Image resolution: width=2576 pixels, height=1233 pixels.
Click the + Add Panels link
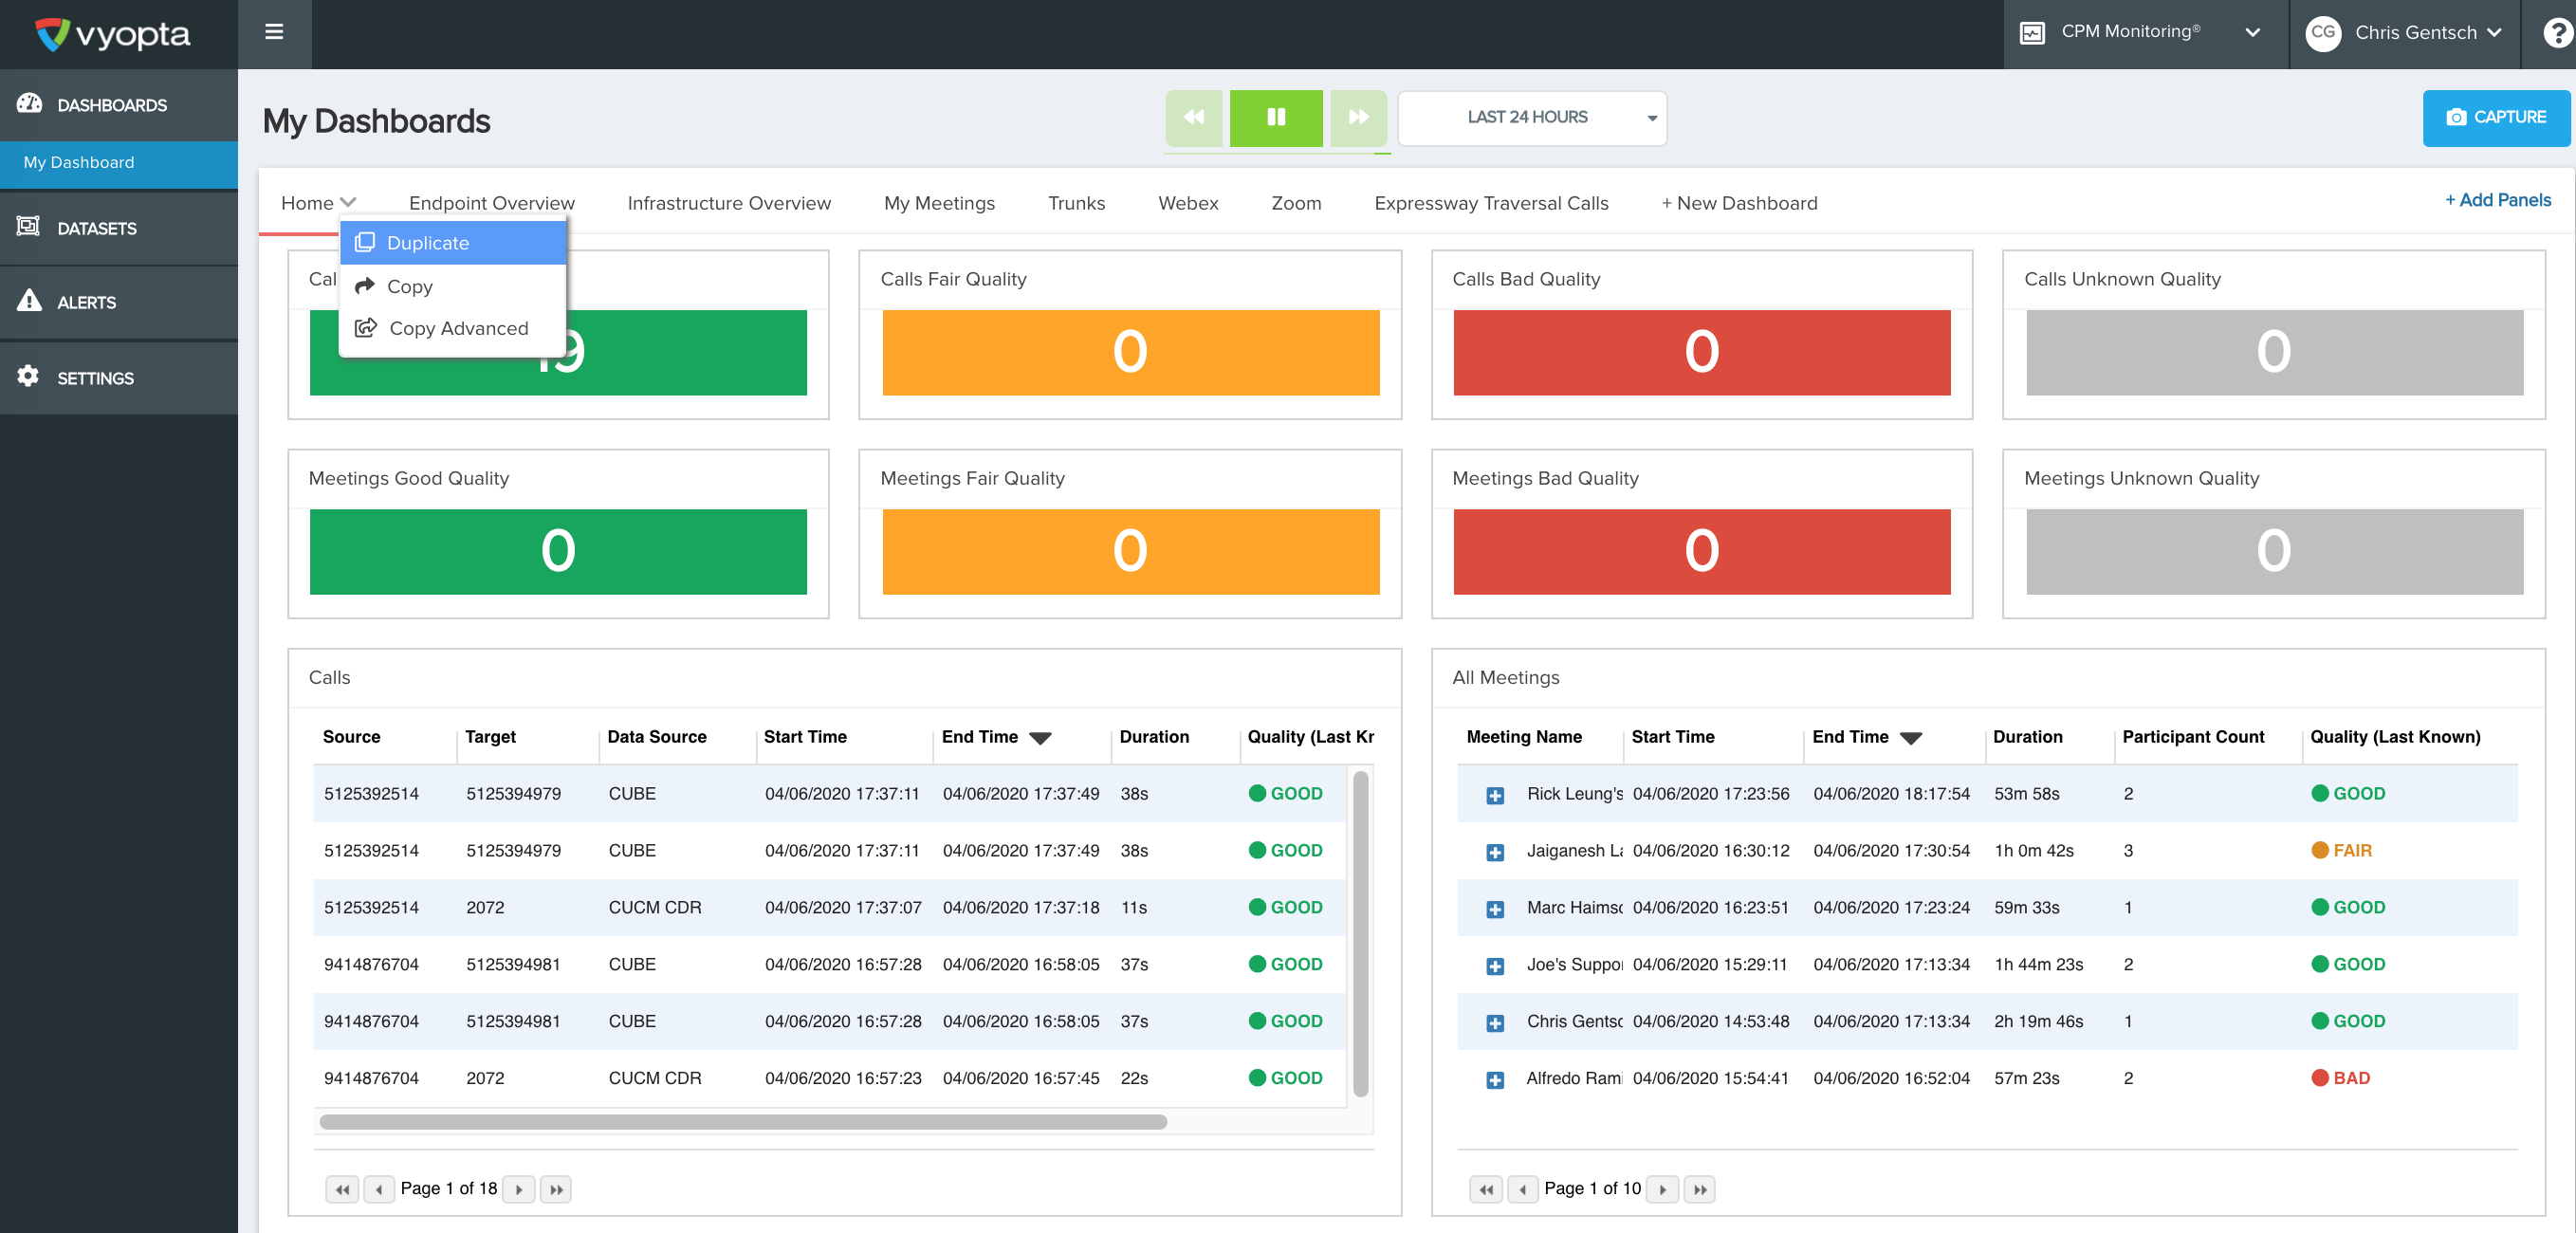(2497, 200)
